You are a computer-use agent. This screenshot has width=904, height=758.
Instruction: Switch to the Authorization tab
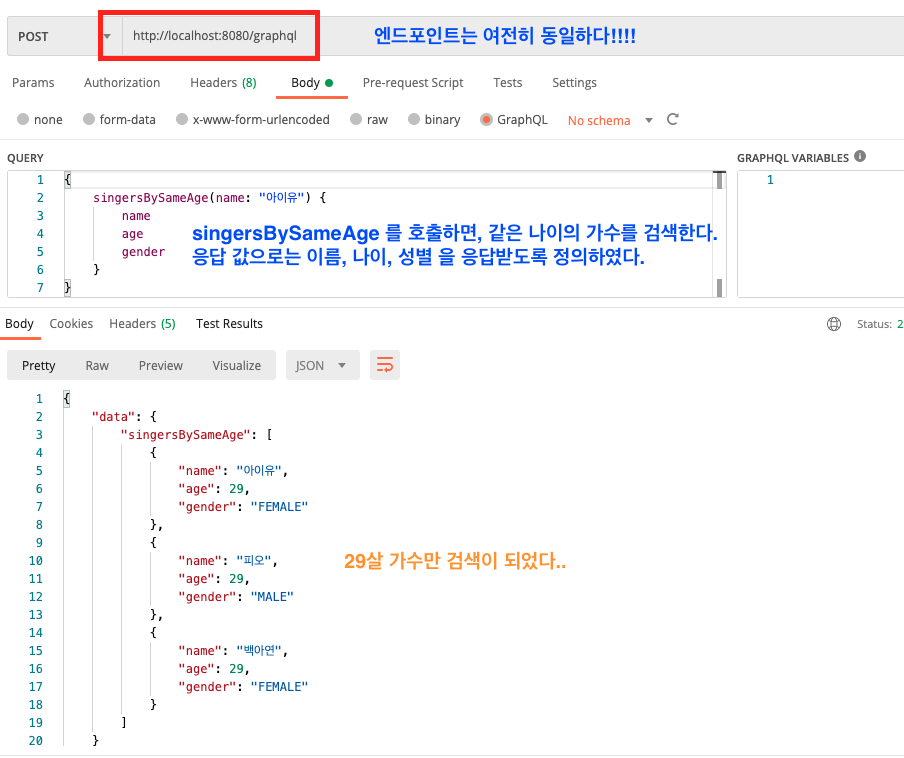tap(122, 83)
